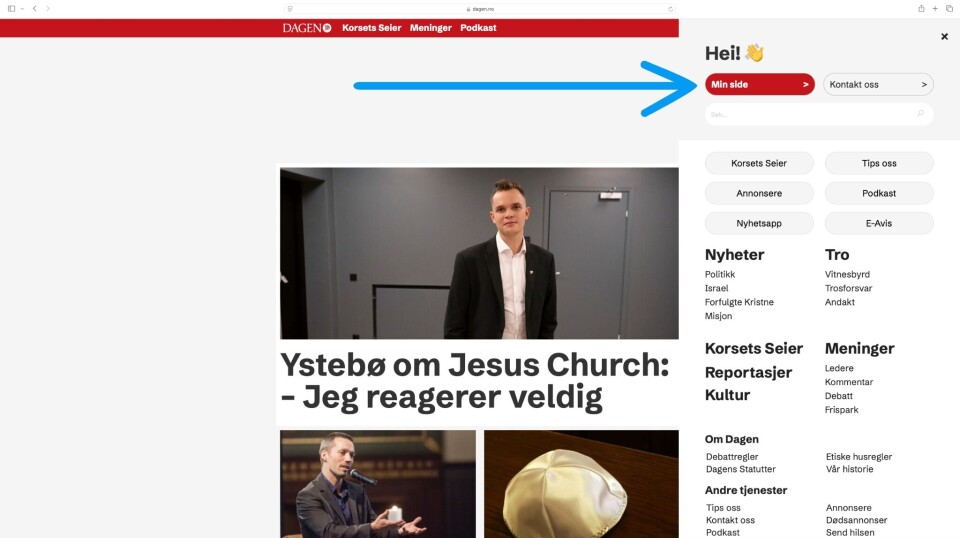Click the search field in side menu

click(x=819, y=114)
